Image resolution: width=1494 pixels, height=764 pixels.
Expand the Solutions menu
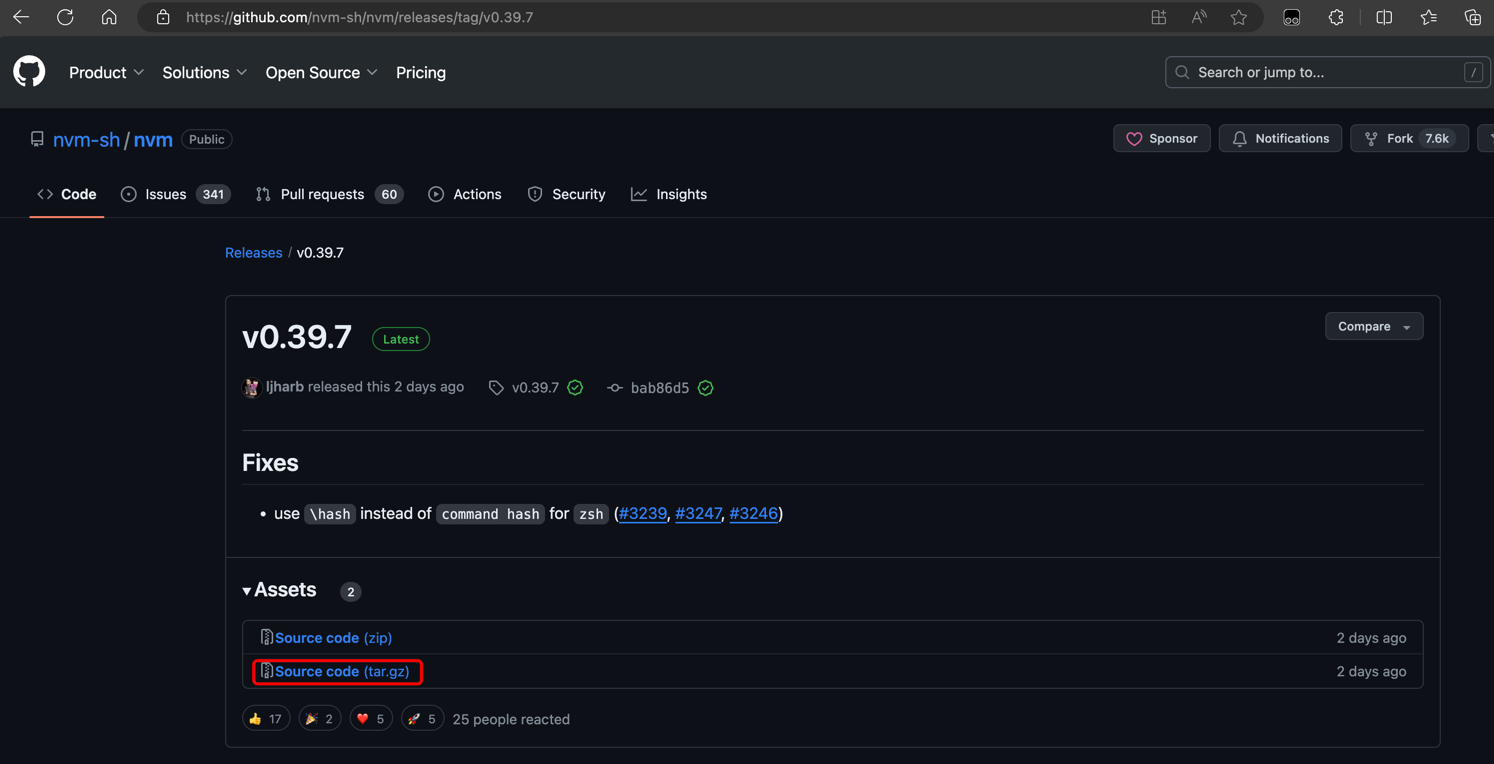coord(204,72)
